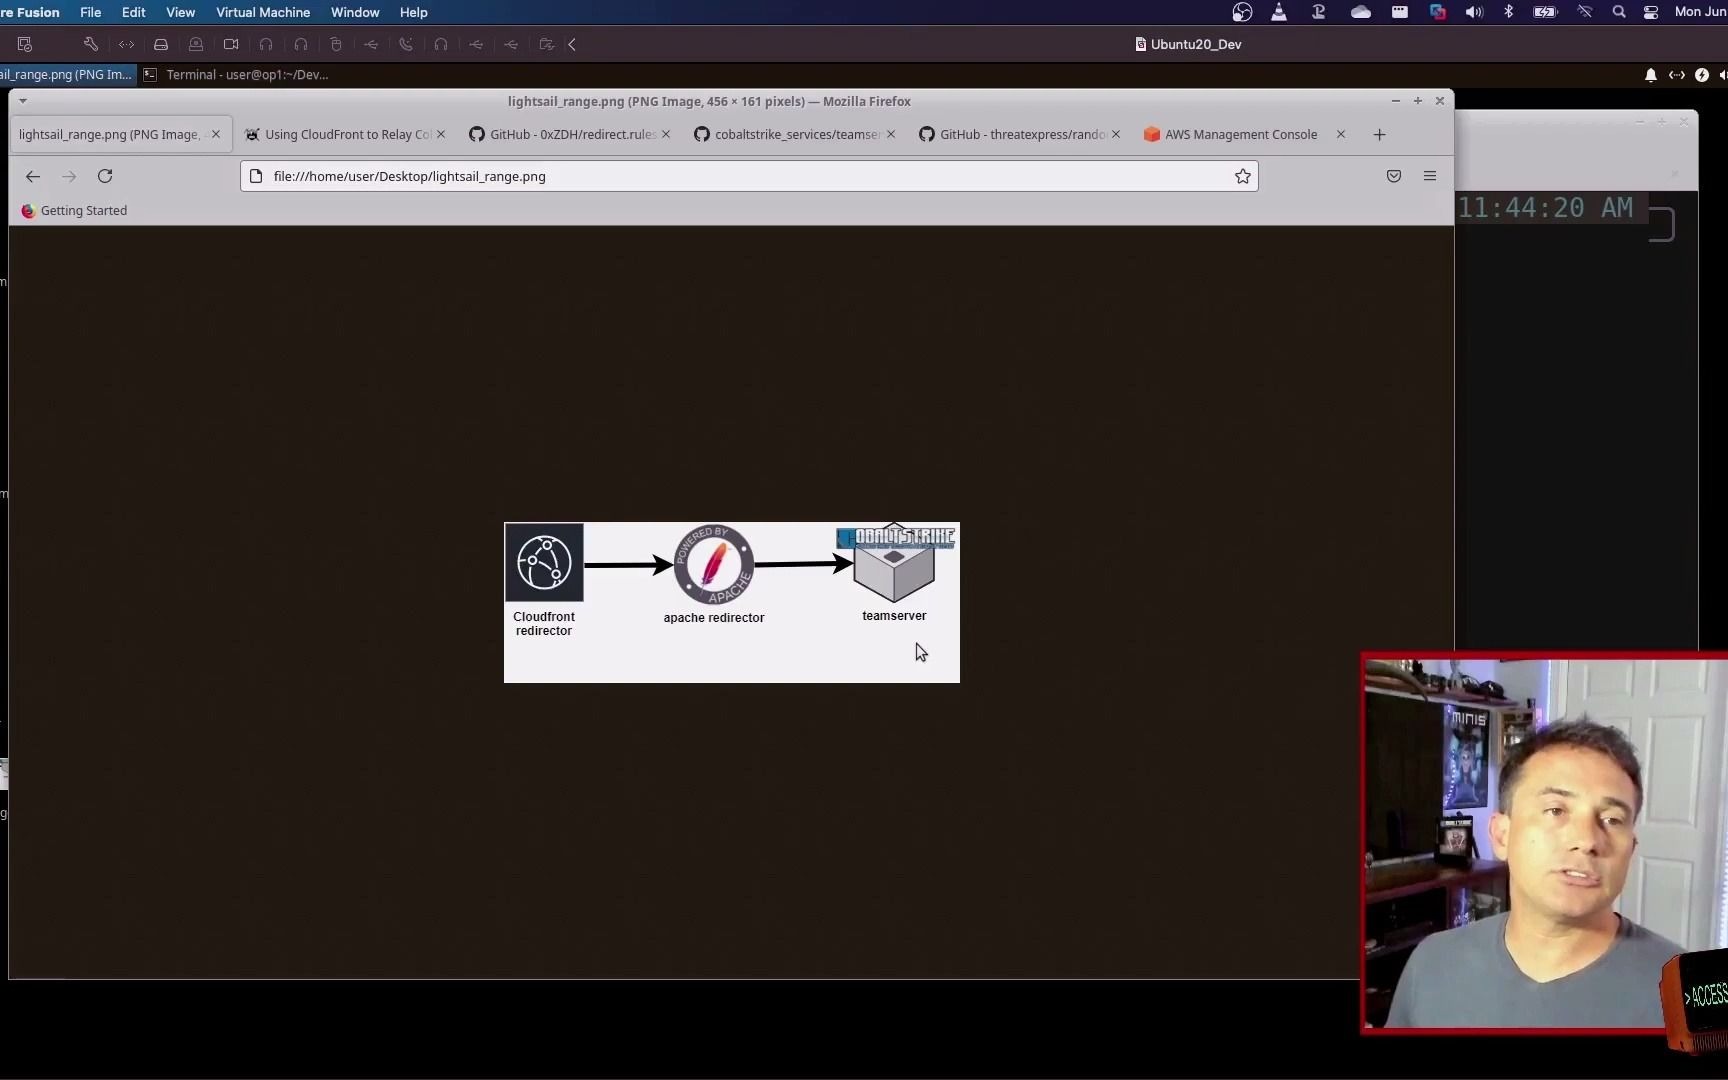The width and height of the screenshot is (1728, 1080).
Task: Open the cloud sync icon in menu bar
Action: pos(1361,12)
